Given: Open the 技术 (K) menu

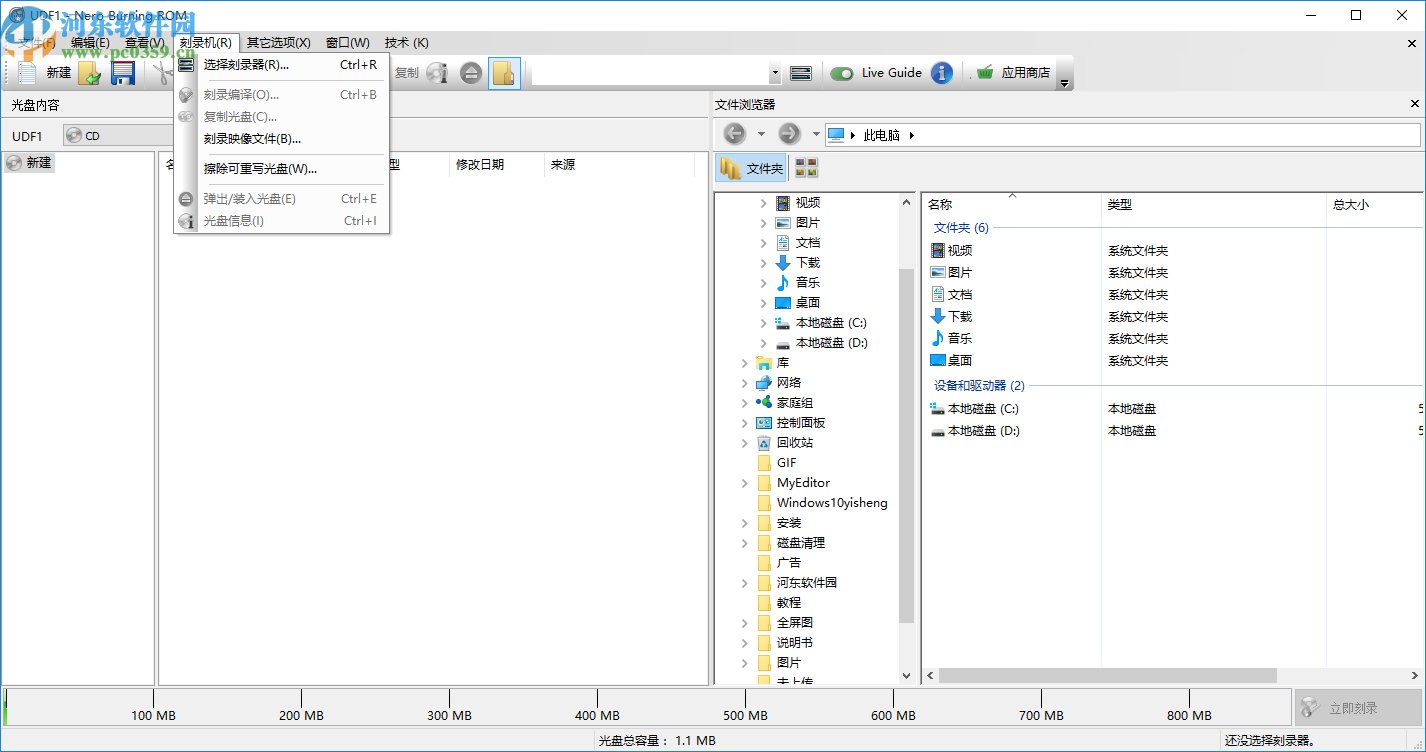Looking at the screenshot, I should 407,42.
